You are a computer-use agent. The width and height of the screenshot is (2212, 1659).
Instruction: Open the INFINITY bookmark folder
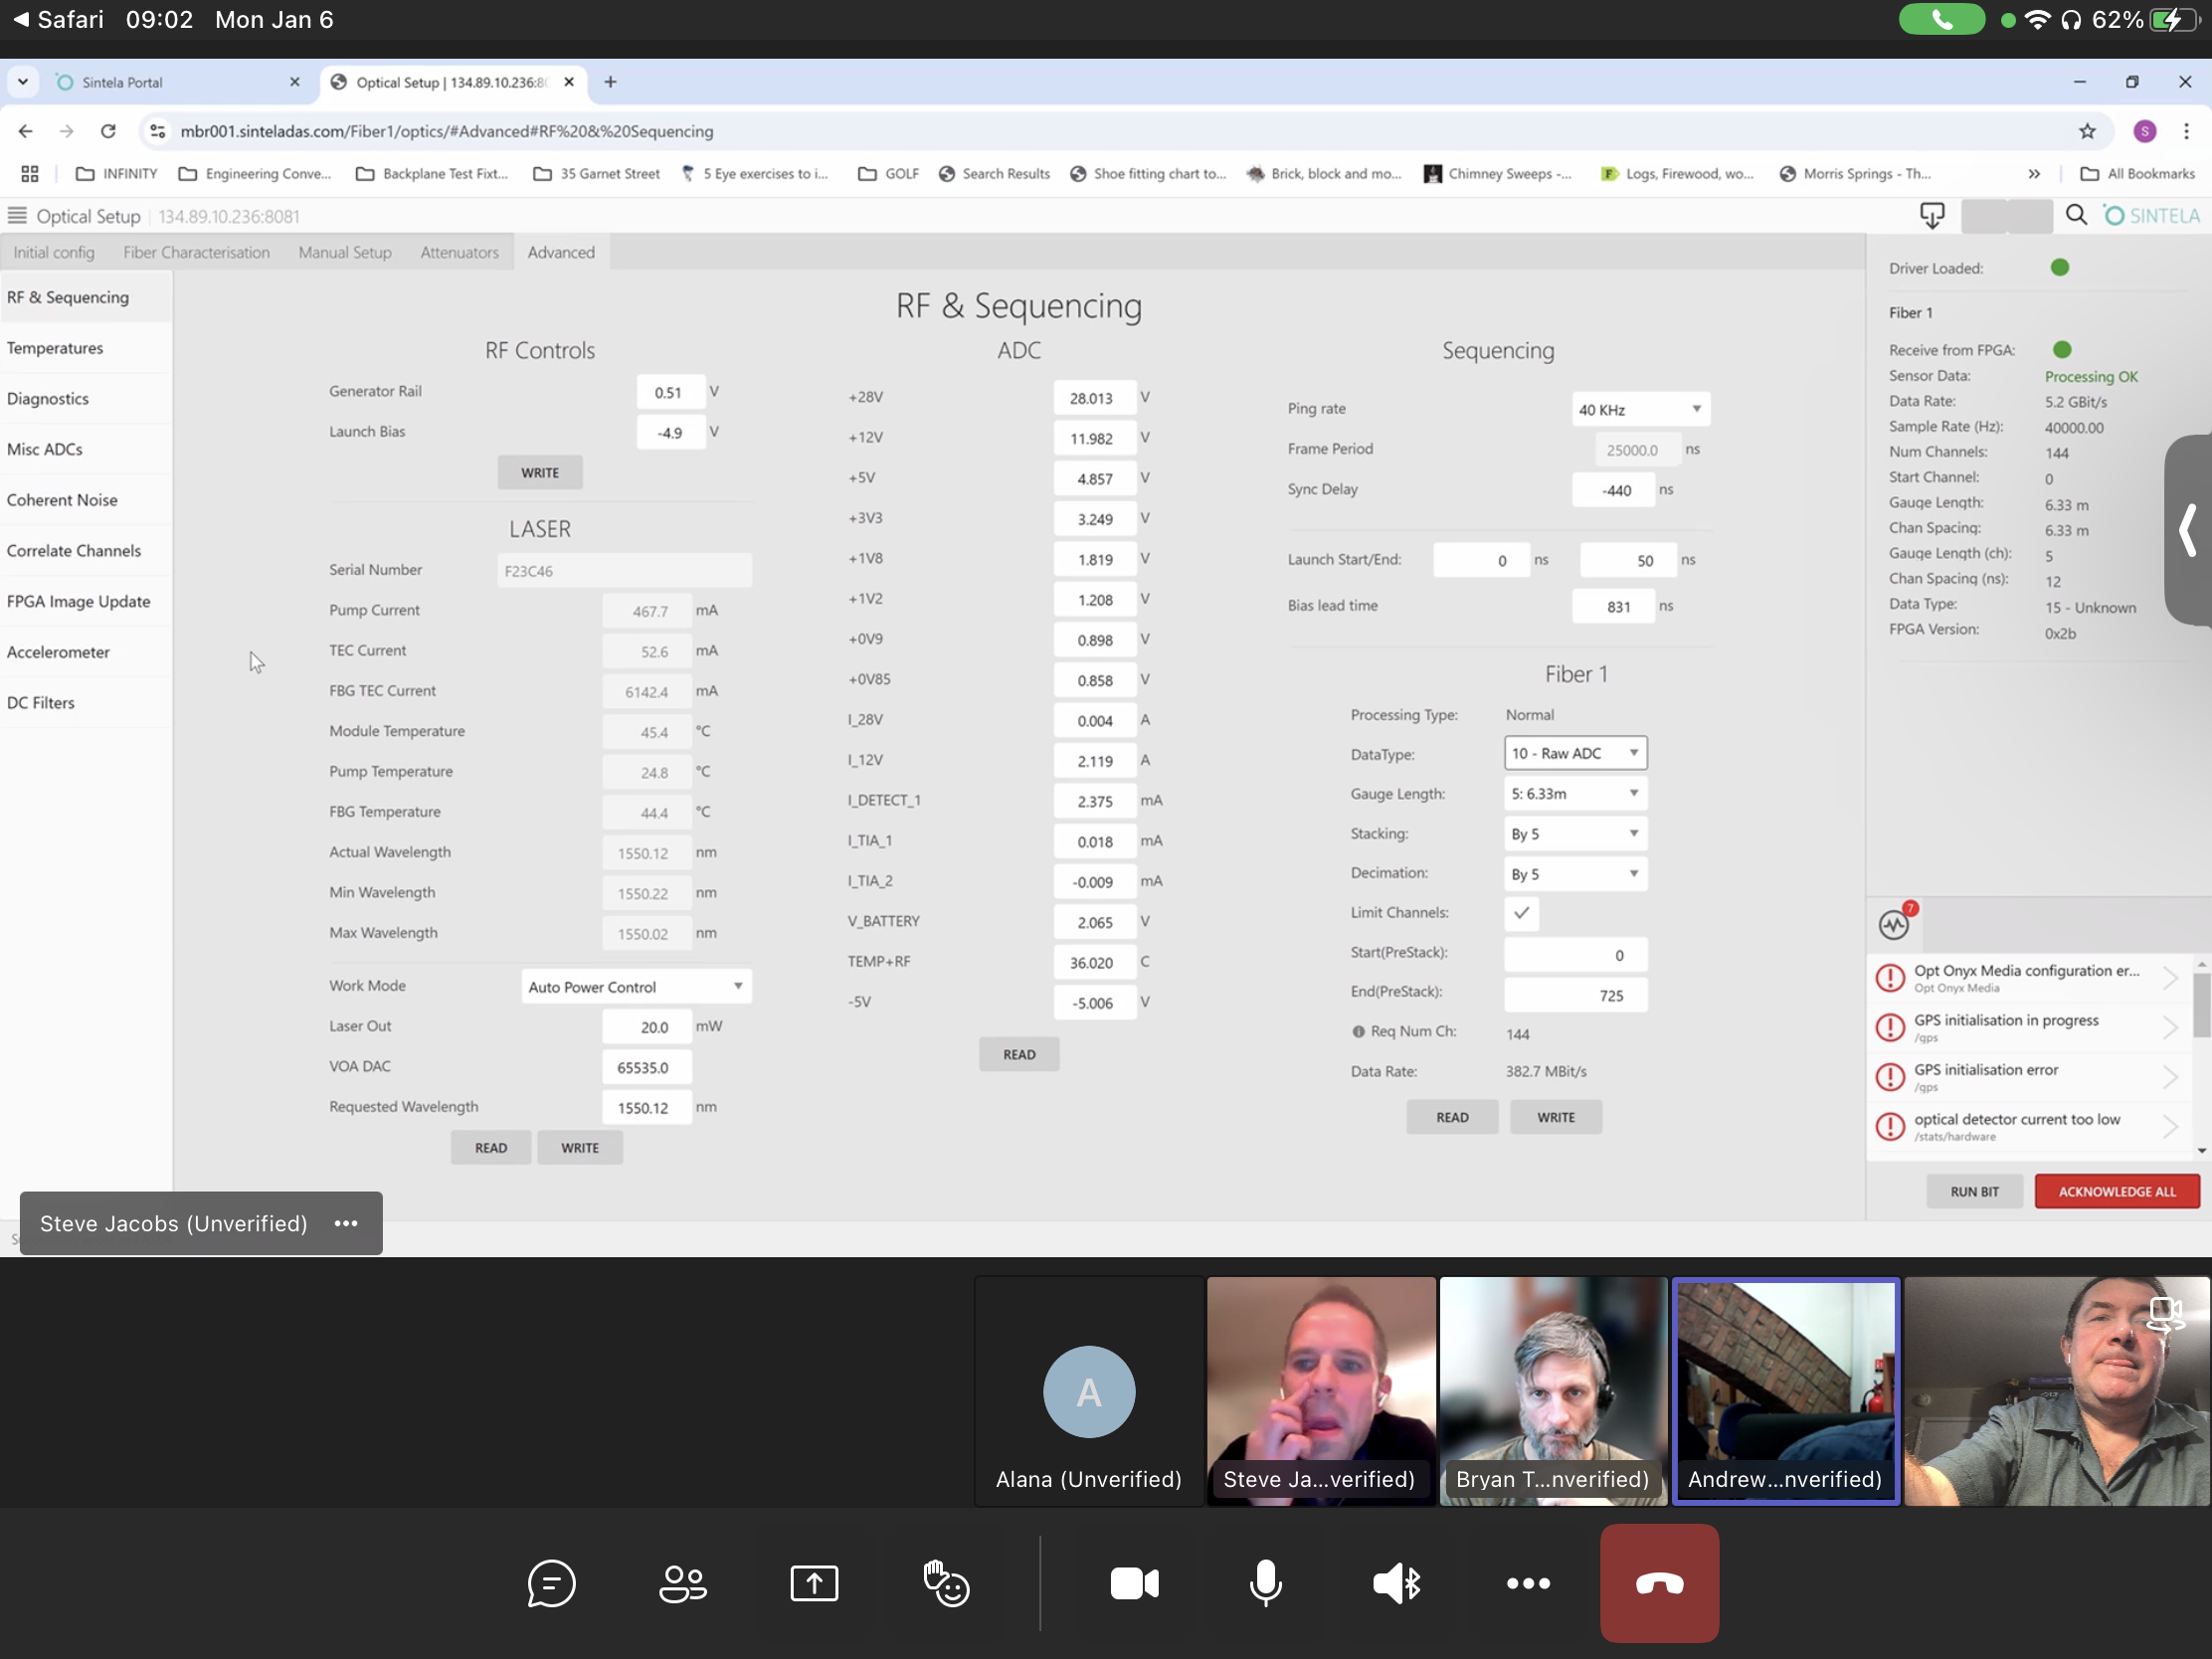(x=117, y=174)
